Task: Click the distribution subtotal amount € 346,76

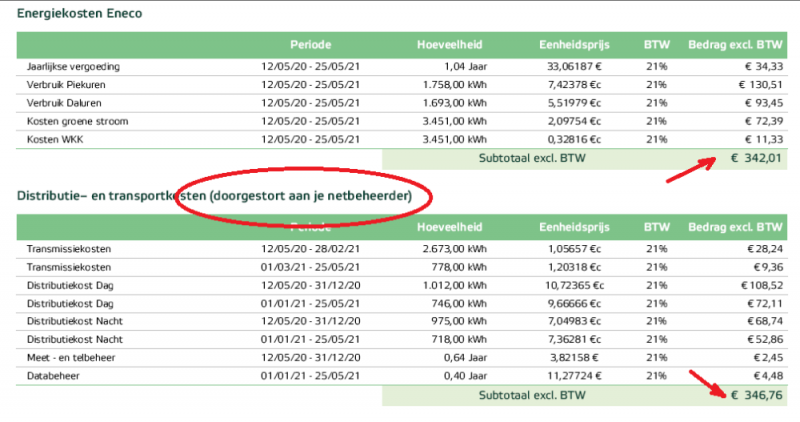Action: (755, 395)
